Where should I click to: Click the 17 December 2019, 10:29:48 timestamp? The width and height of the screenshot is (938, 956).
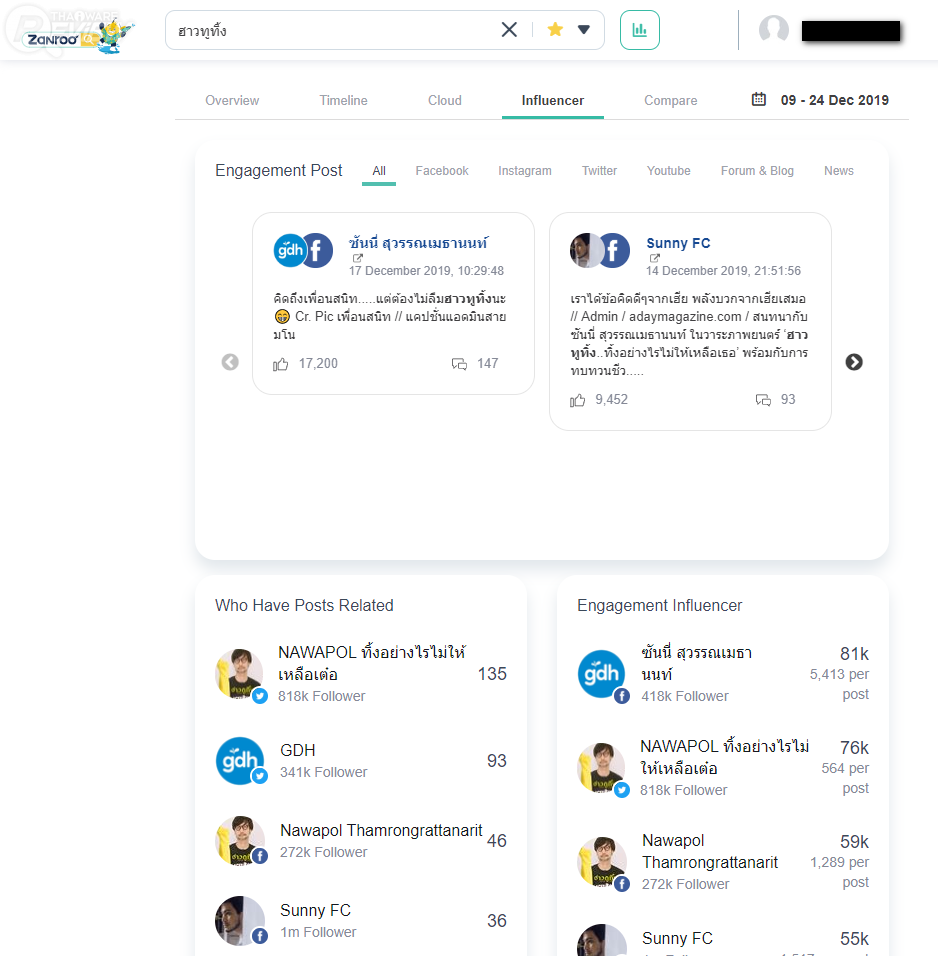click(x=426, y=271)
